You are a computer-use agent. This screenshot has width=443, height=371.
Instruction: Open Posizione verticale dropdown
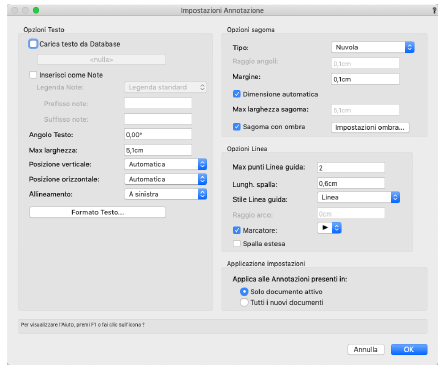(166, 164)
